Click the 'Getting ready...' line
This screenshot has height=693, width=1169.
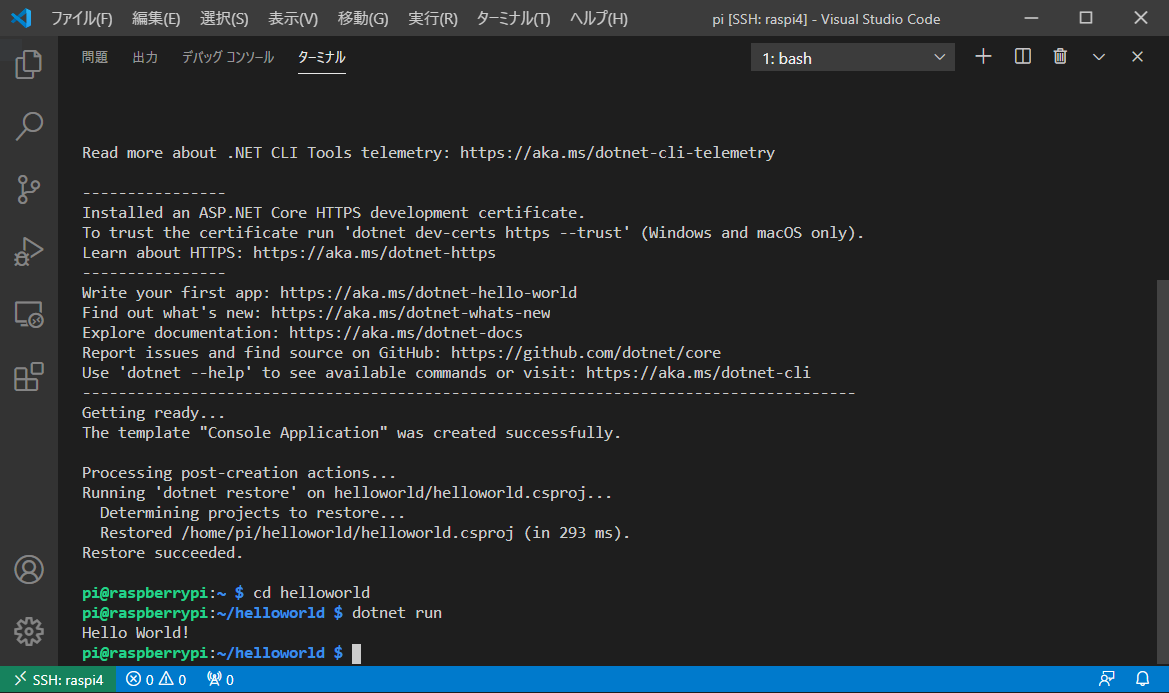click(x=154, y=413)
